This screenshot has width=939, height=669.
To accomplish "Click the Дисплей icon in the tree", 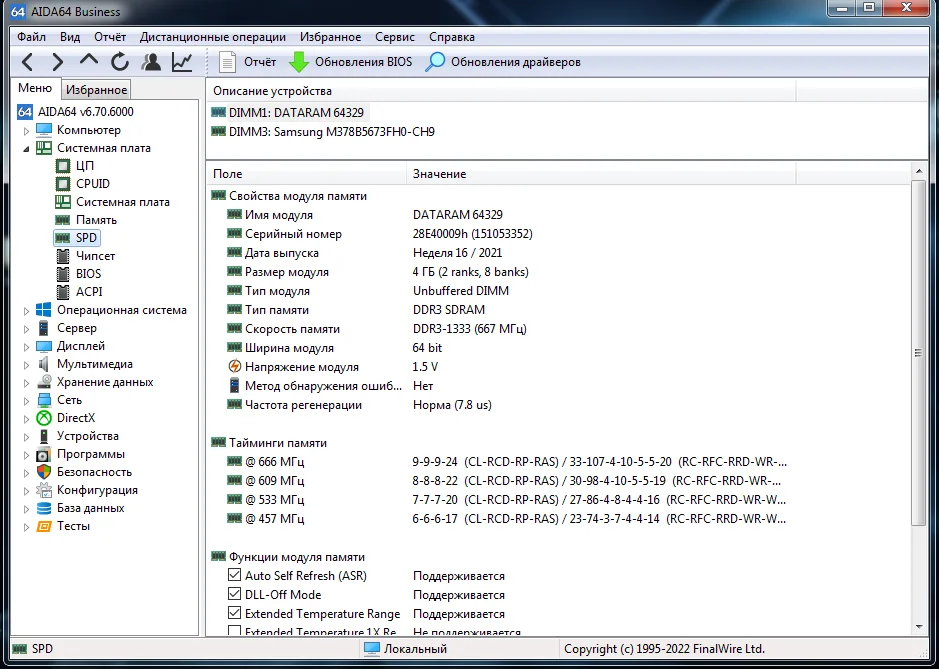I will point(44,346).
